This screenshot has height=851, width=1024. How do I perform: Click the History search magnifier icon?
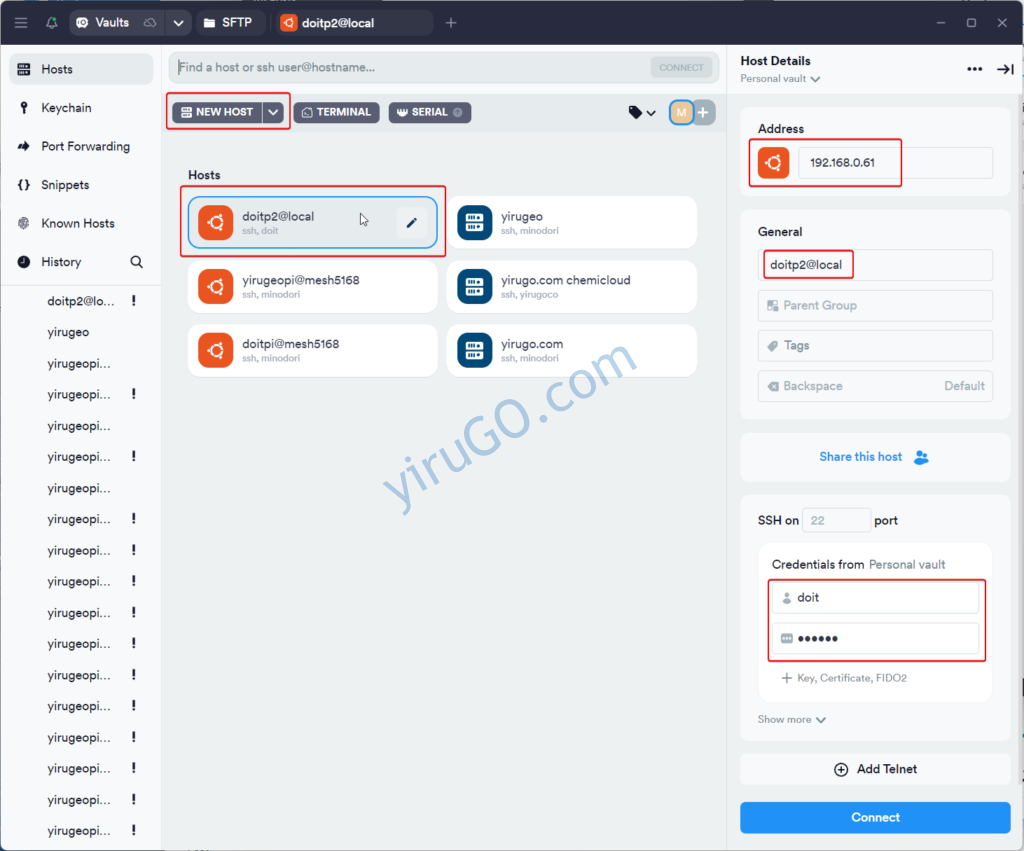[x=137, y=262]
